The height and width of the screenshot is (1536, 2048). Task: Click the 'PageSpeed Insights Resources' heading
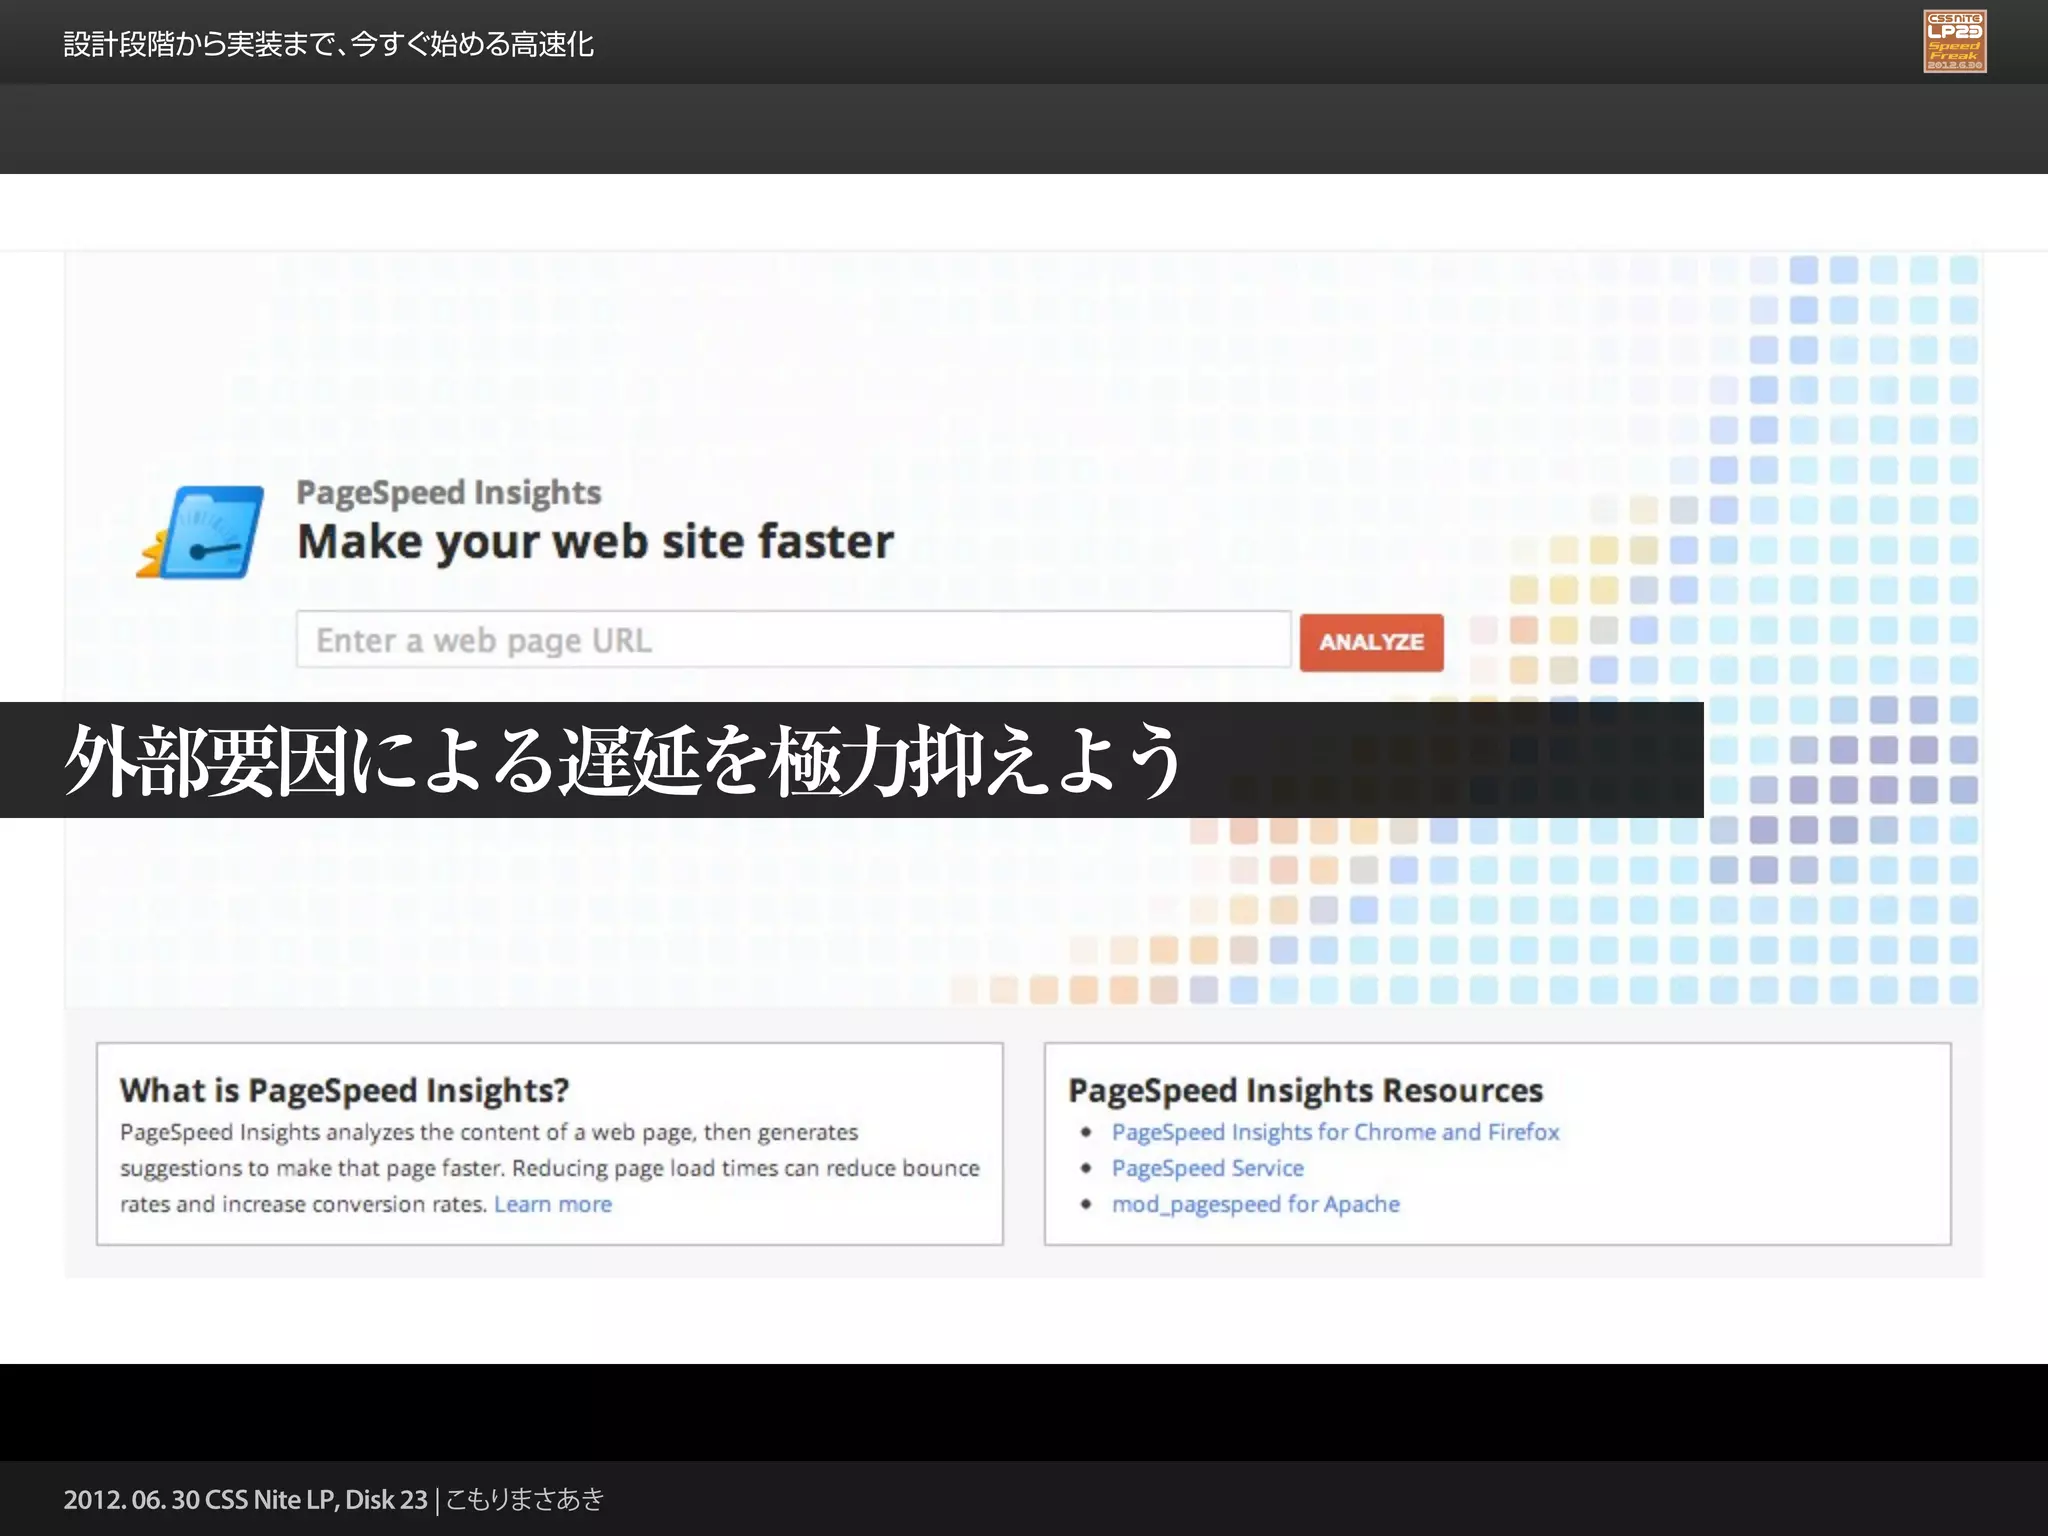pyautogui.click(x=1305, y=1090)
